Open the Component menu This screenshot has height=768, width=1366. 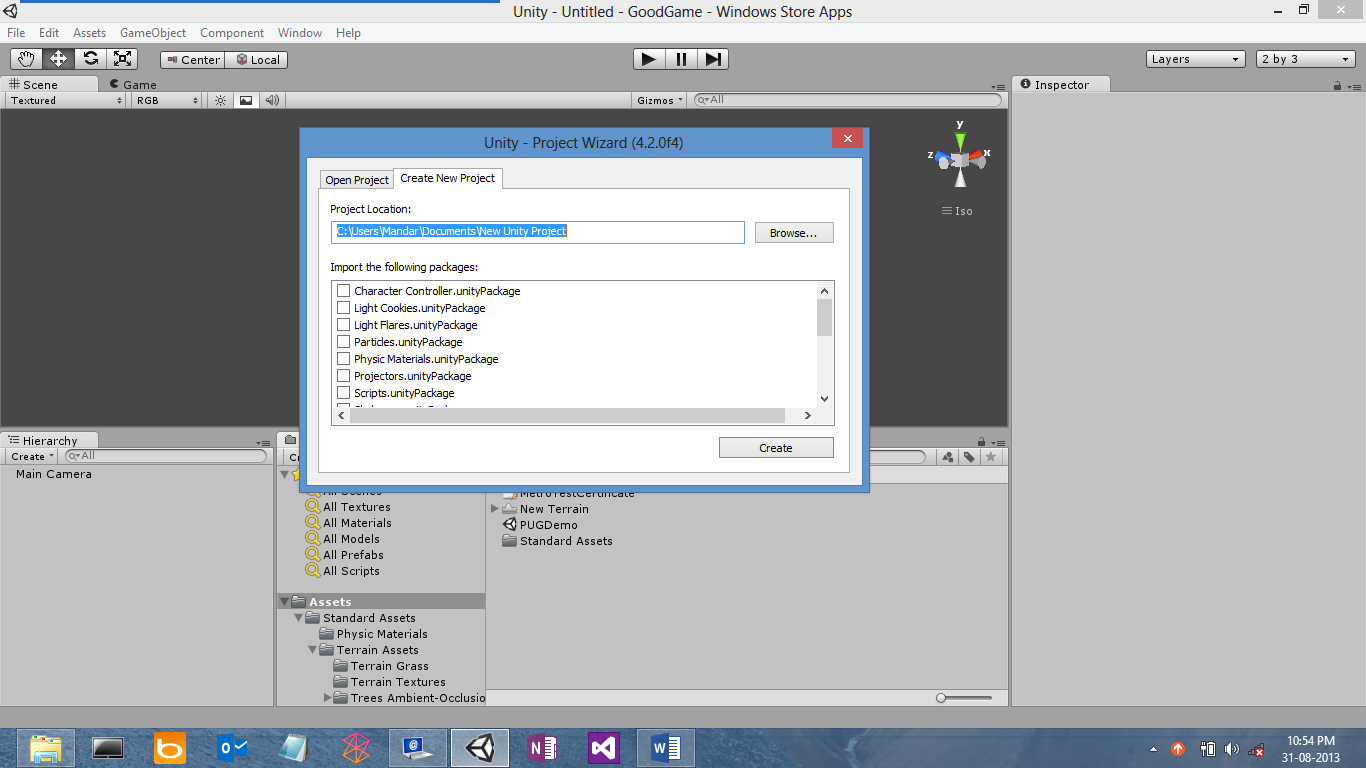[x=232, y=33]
